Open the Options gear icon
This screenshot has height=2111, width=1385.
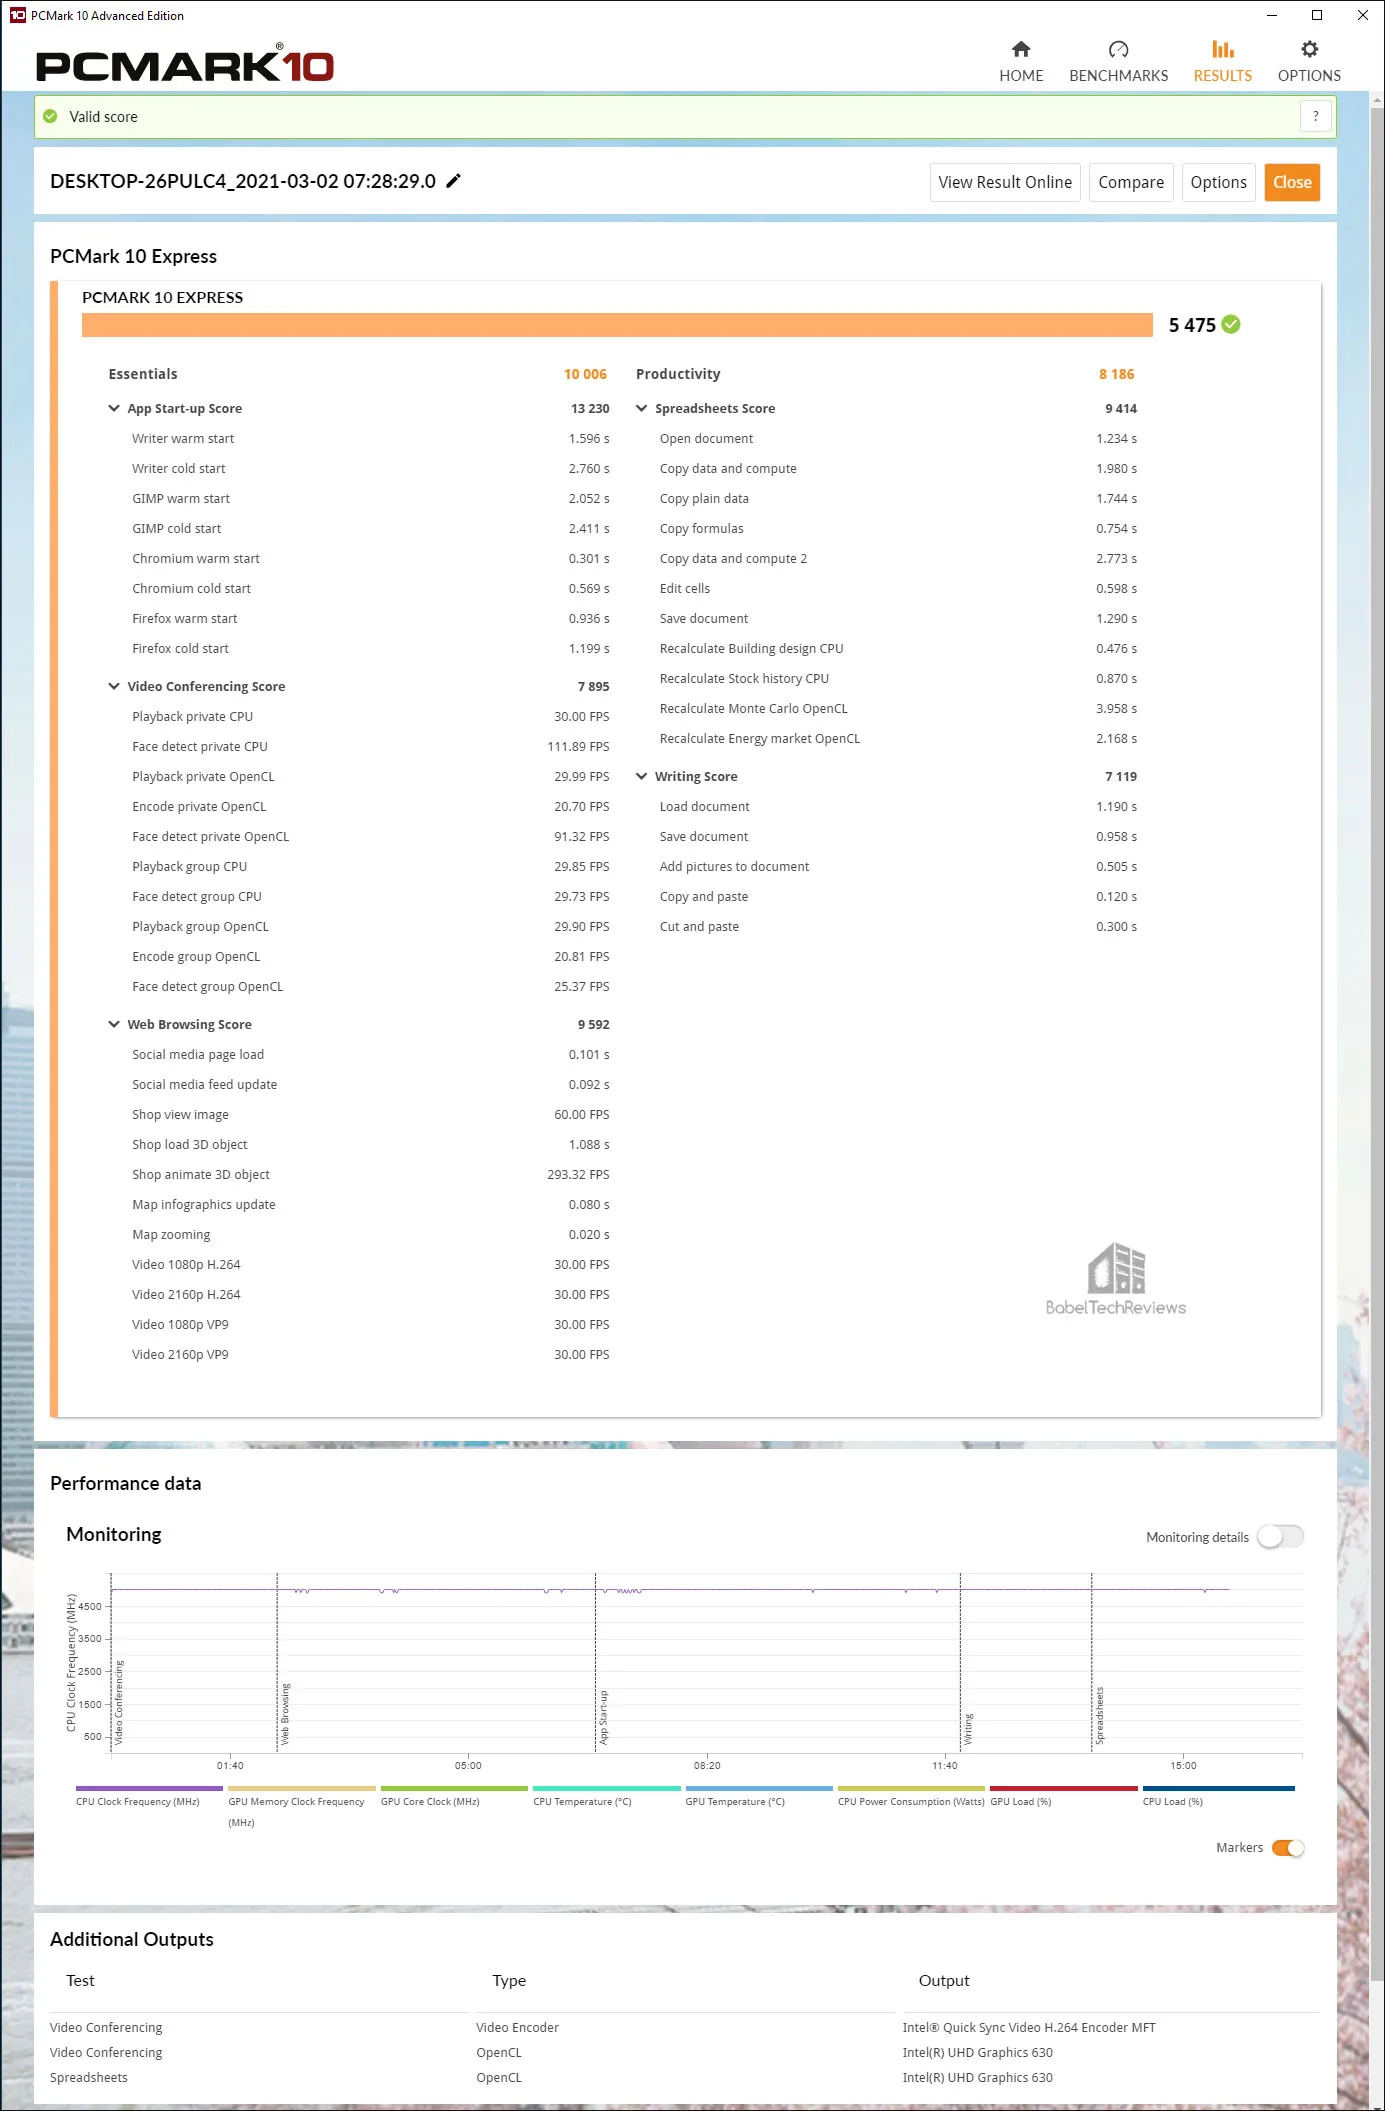tap(1309, 49)
